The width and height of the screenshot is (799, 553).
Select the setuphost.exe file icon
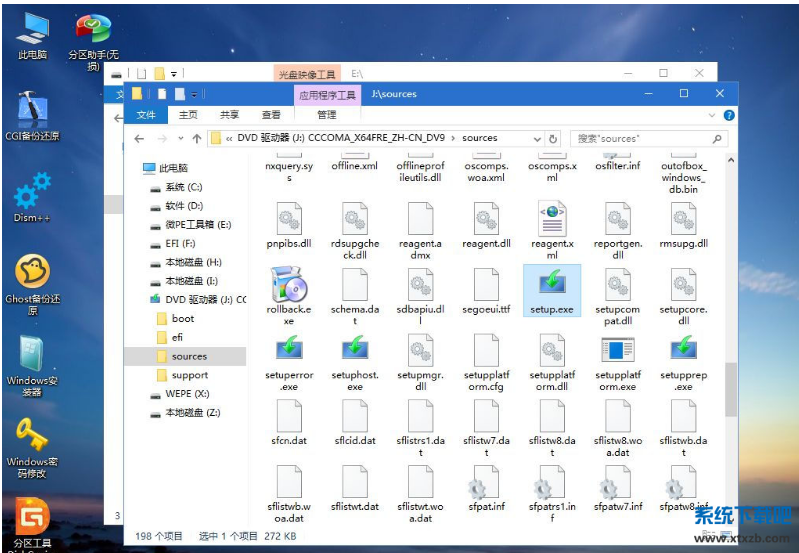point(355,349)
